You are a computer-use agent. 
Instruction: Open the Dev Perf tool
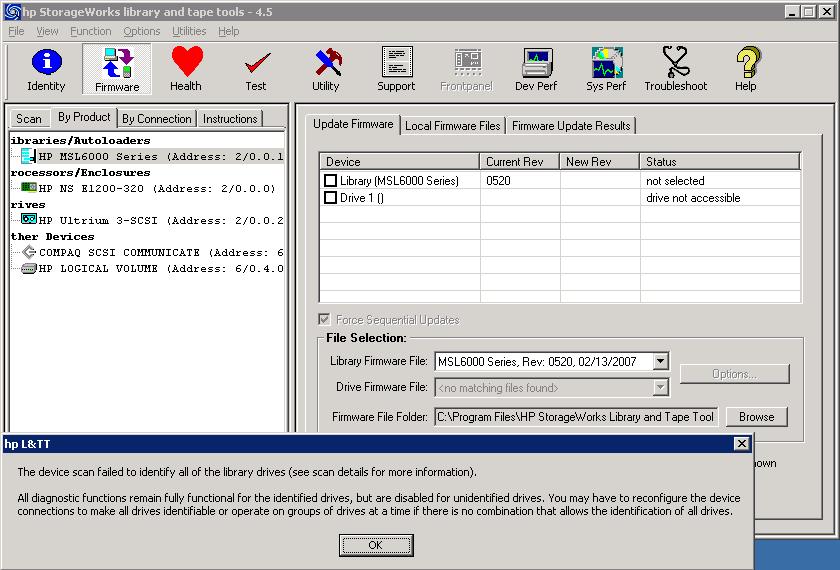click(536, 69)
